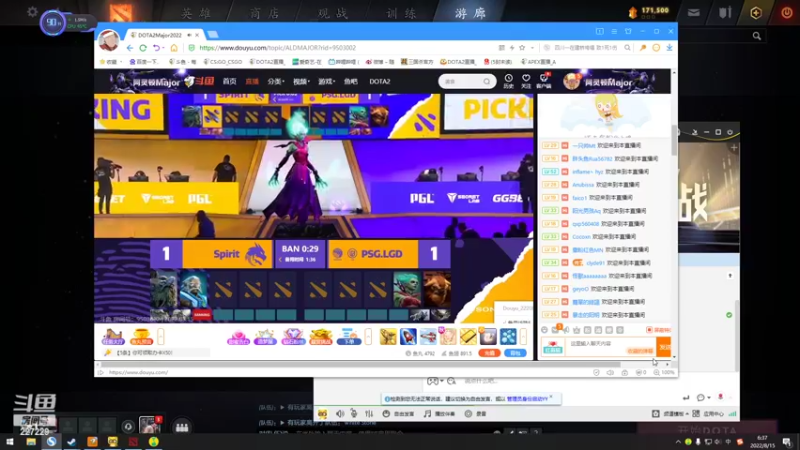Open Dota 2 观战 watch tab
This screenshot has height=450, width=800.
(333, 13)
